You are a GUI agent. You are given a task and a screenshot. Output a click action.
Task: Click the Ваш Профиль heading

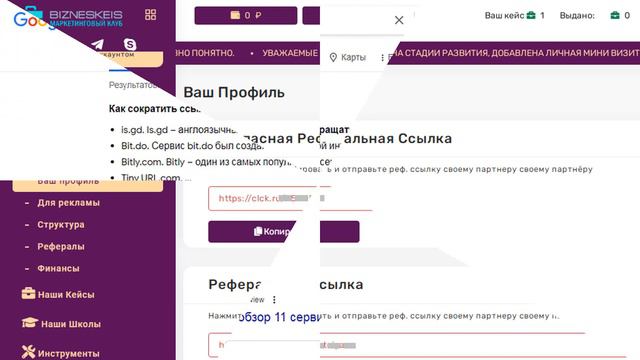click(x=234, y=92)
